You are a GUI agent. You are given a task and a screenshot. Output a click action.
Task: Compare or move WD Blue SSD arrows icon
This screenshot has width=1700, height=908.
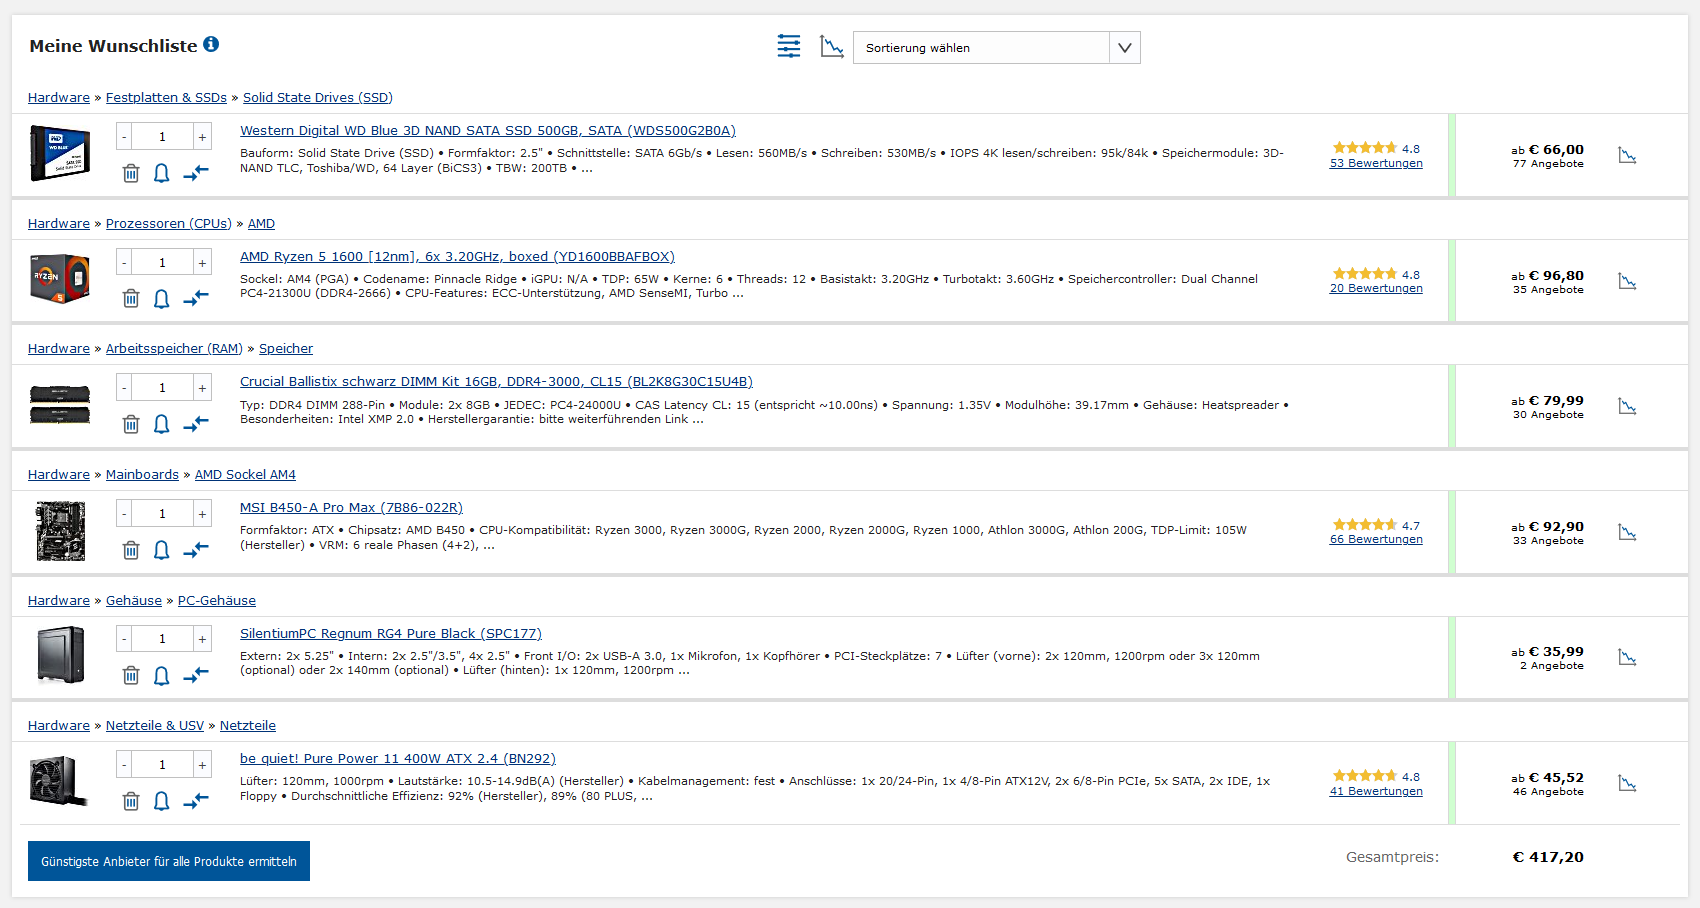click(196, 173)
